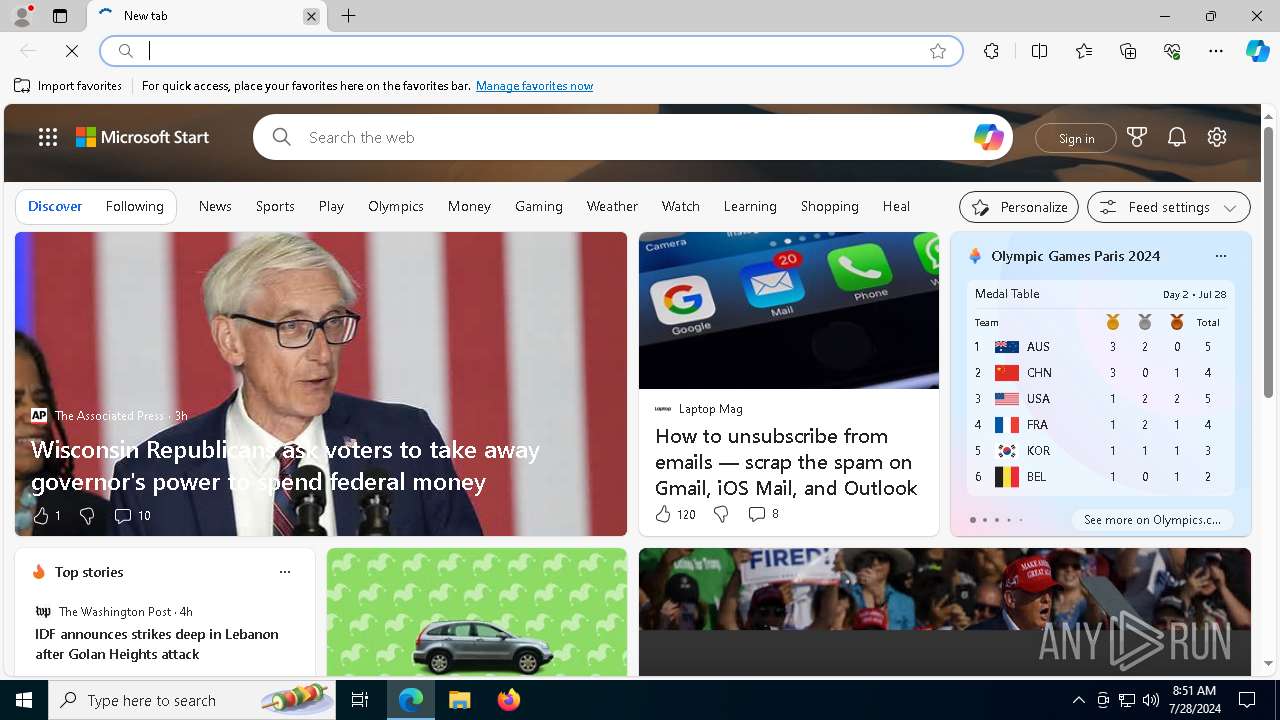Image resolution: width=1280 pixels, height=720 pixels.
Task: Open IDF announces strikes story
Action: click(x=157, y=644)
